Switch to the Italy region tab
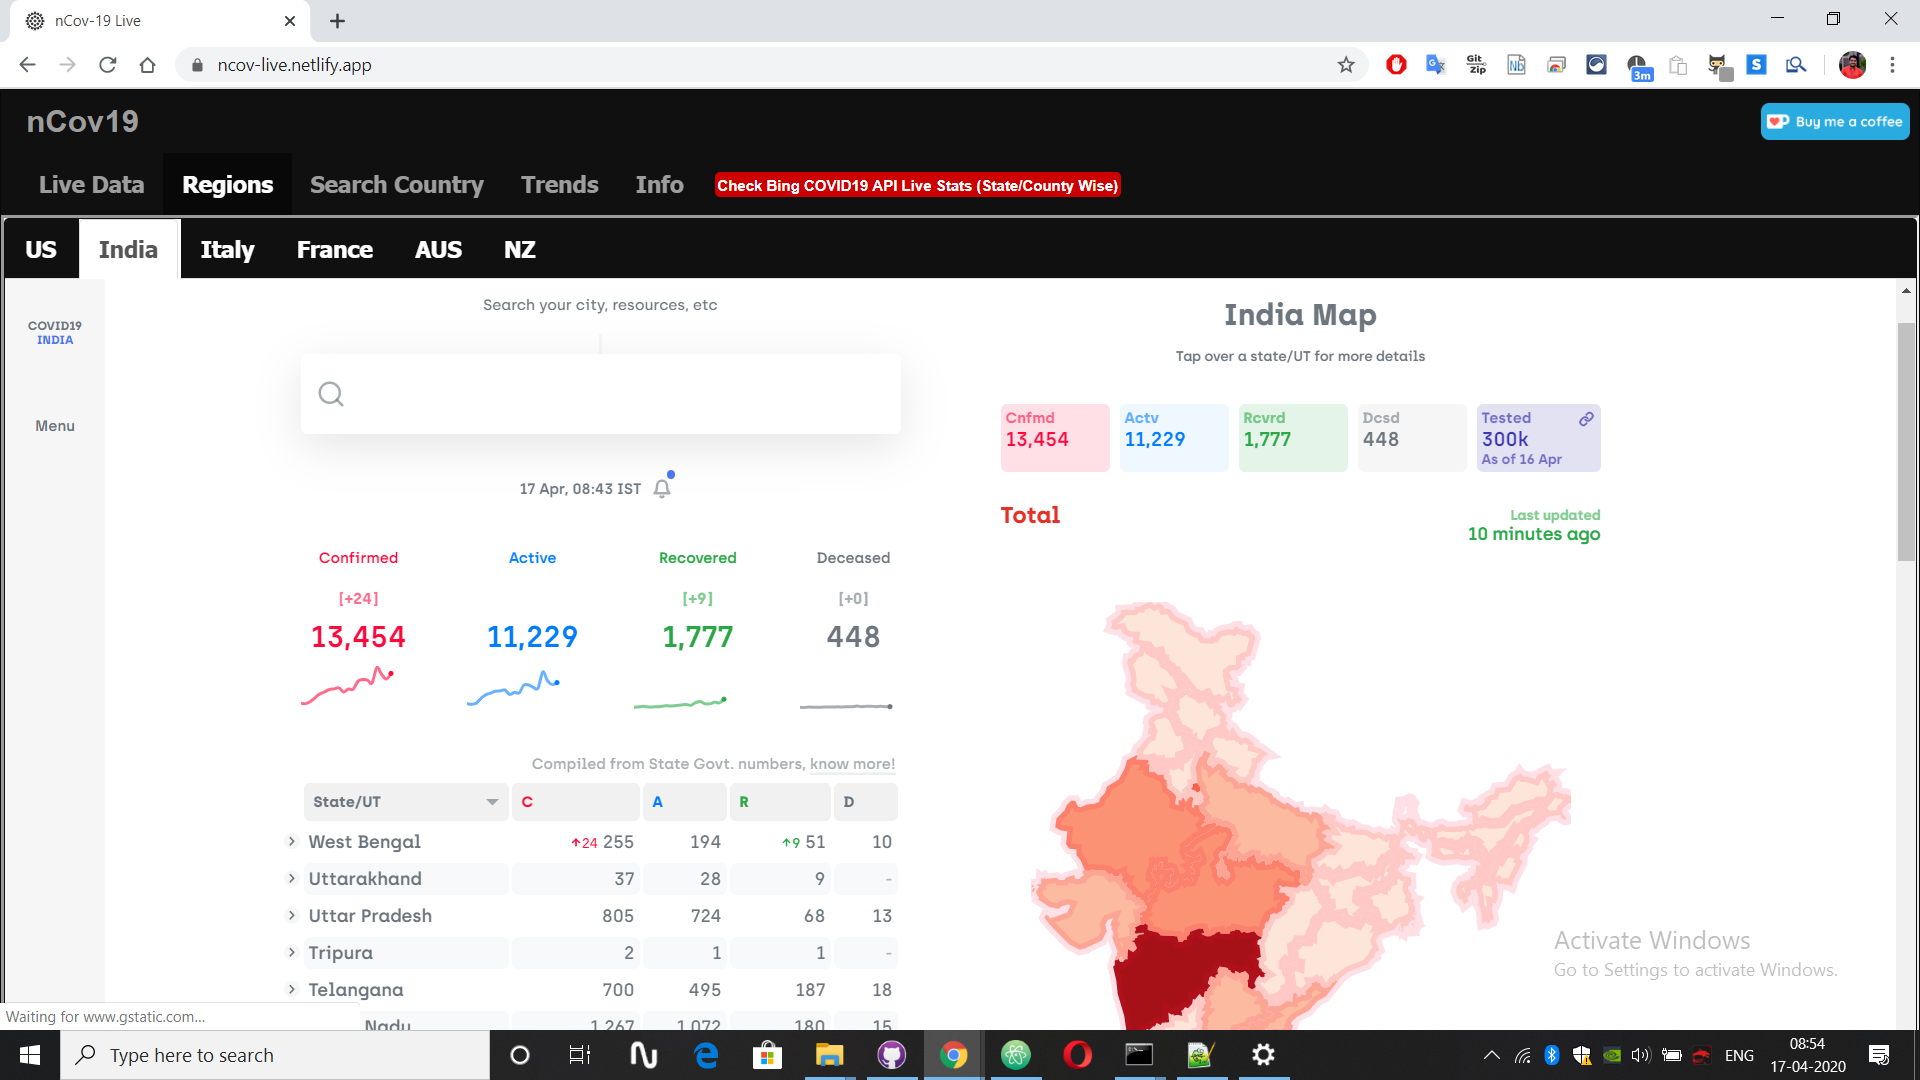 (227, 250)
